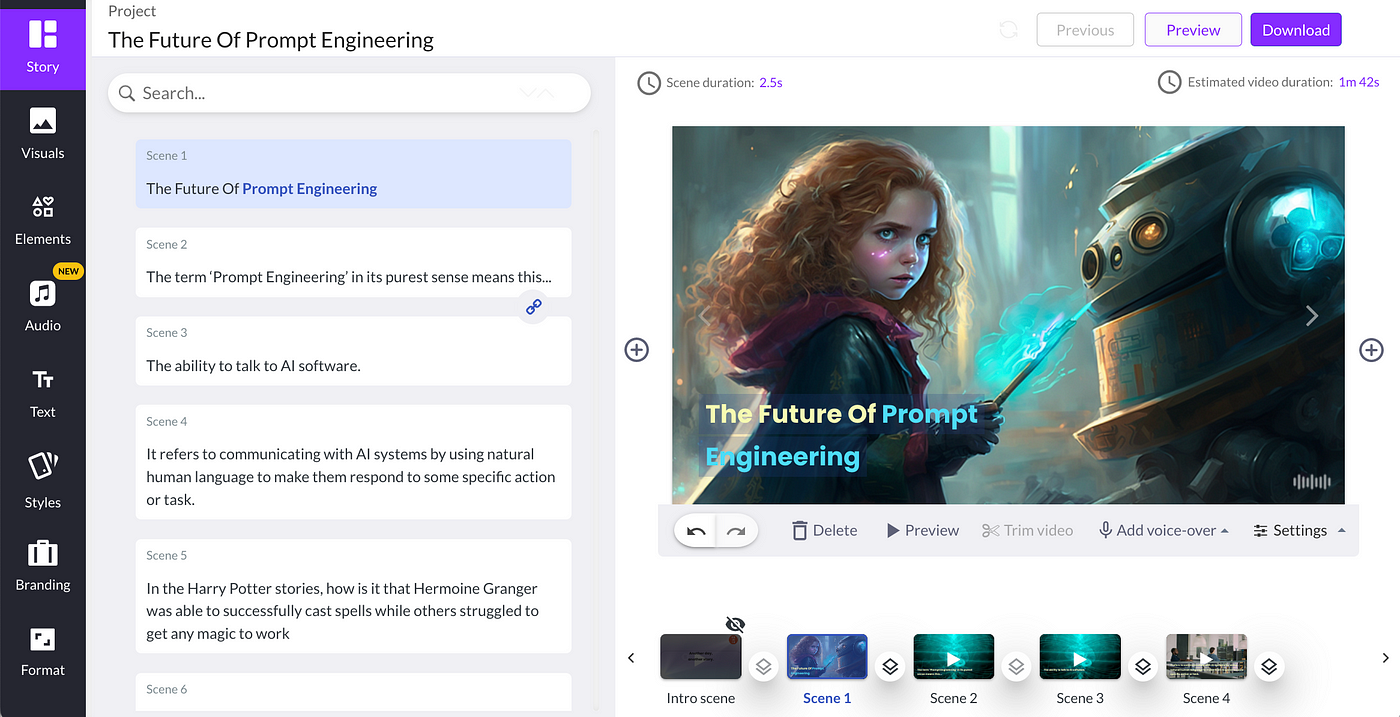Click the Undo arrow above the scene toolbar

click(696, 530)
